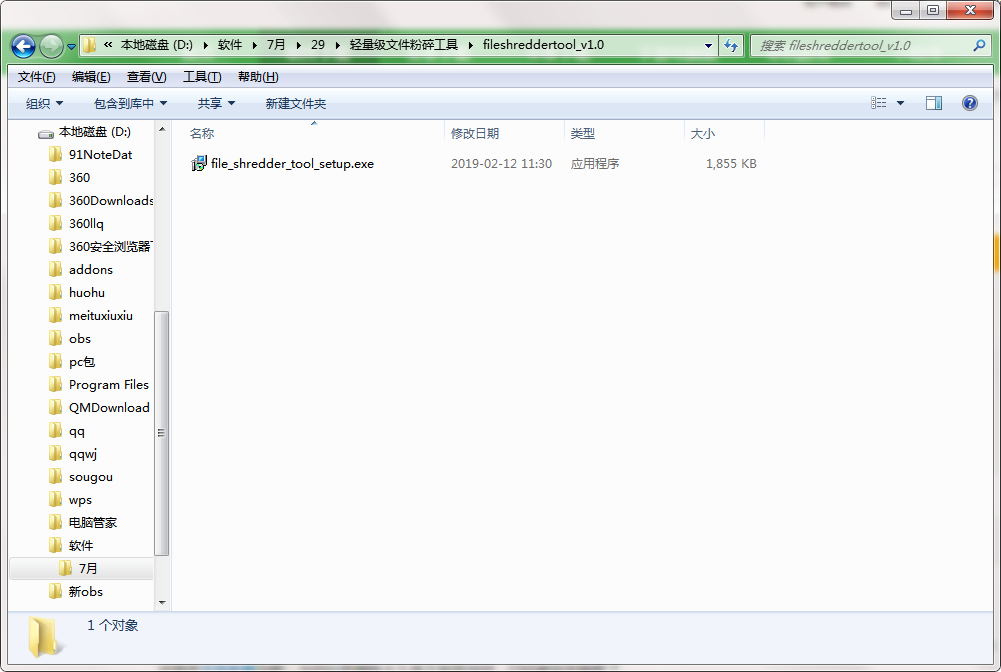Open the 帮助(H) menu
The width and height of the screenshot is (1001, 672).
tap(258, 77)
